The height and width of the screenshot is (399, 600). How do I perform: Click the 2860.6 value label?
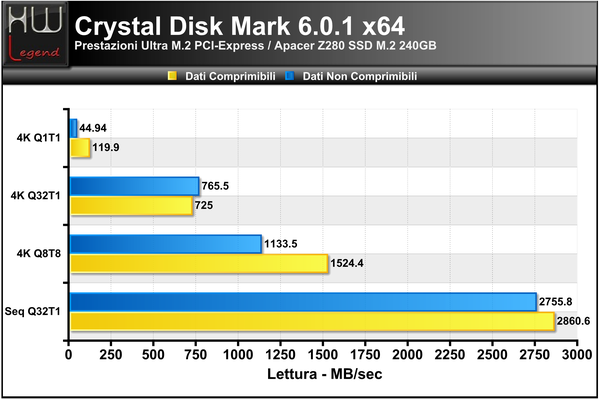pos(573,321)
